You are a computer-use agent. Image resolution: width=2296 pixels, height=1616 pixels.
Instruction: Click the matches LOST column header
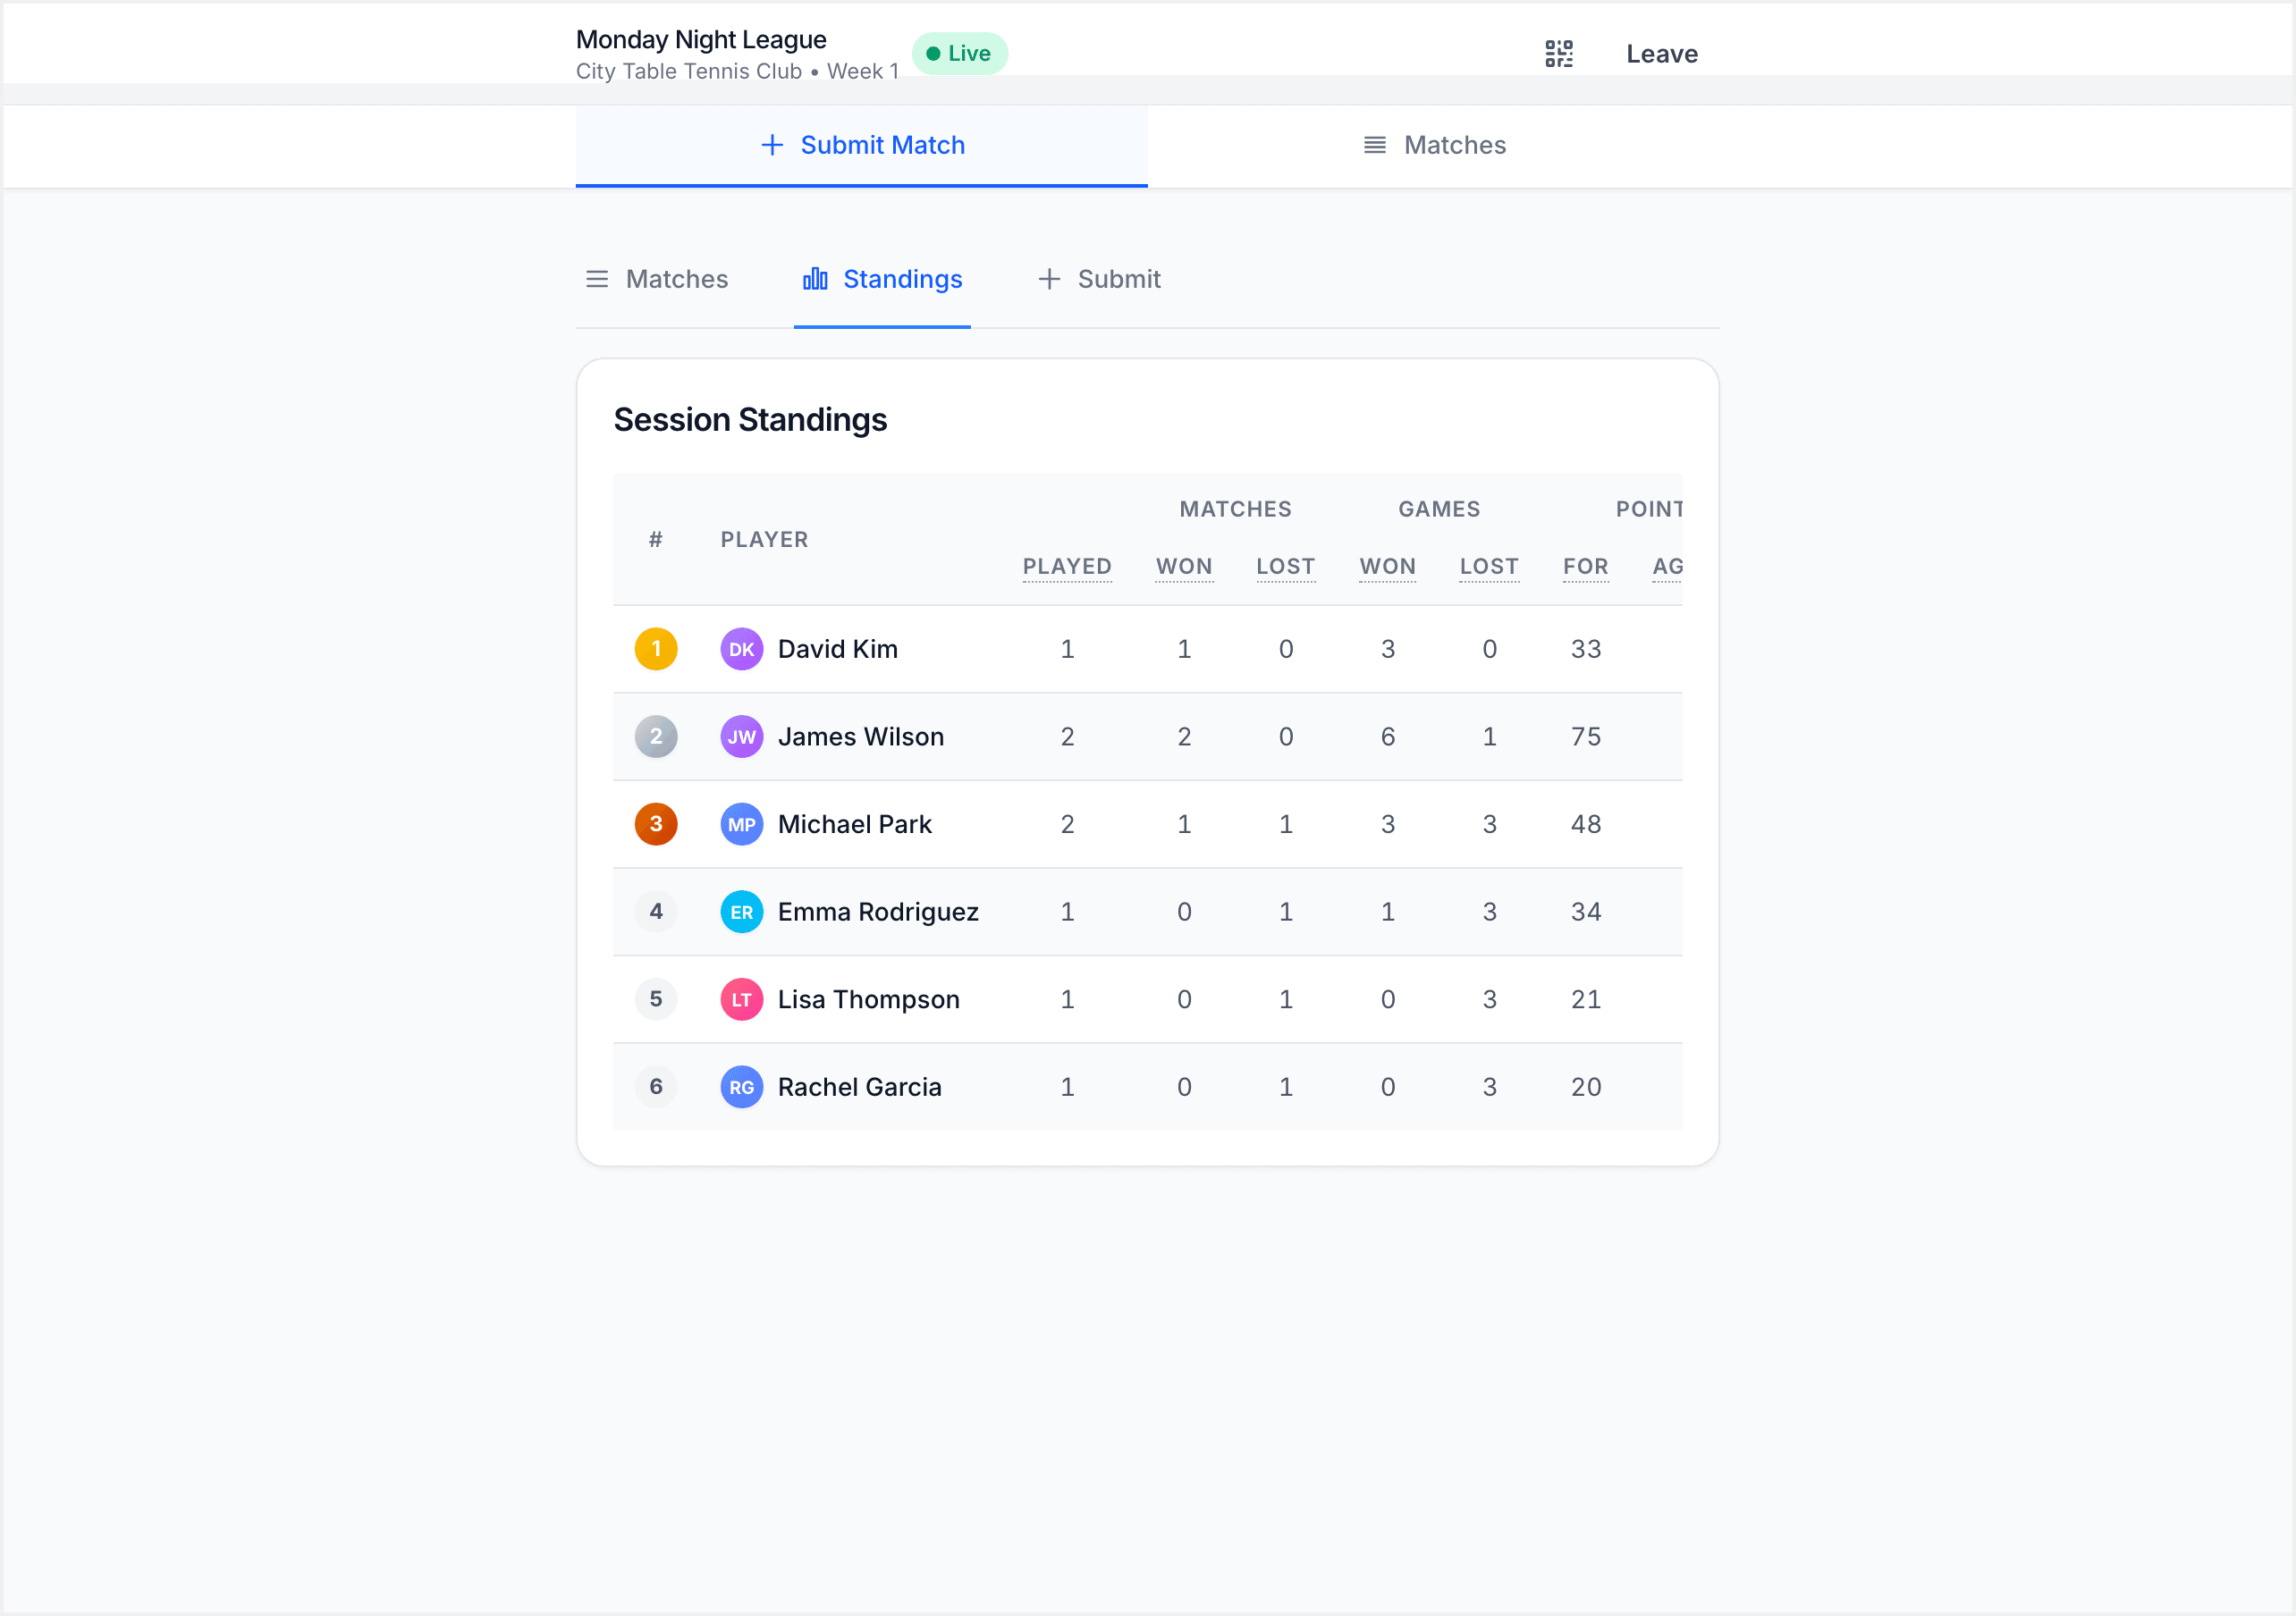click(x=1285, y=567)
